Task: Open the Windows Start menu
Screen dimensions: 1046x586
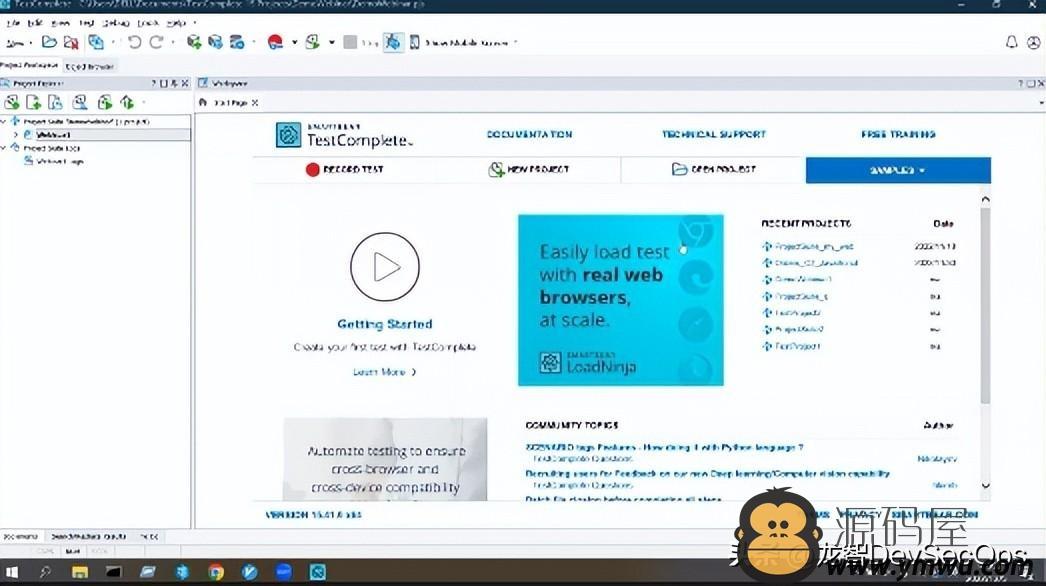Action: pos(11,572)
